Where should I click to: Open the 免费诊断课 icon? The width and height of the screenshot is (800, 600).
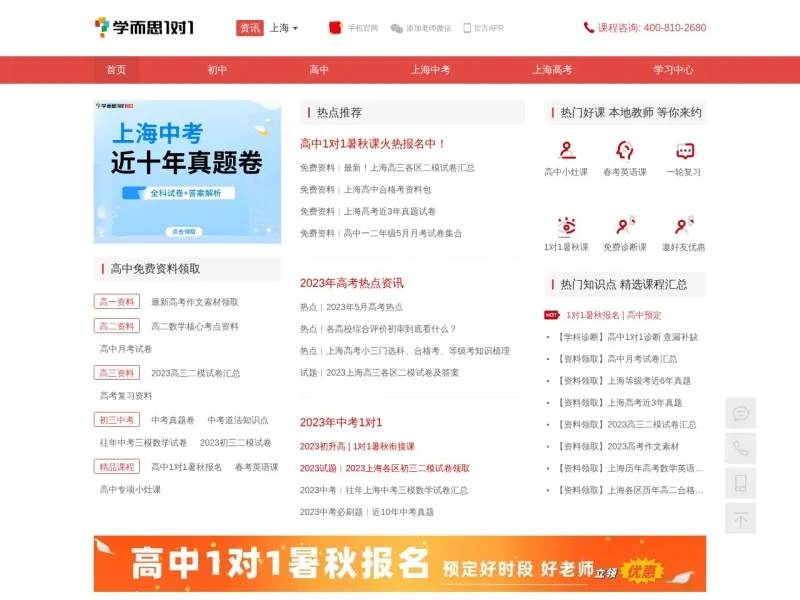coord(625,226)
